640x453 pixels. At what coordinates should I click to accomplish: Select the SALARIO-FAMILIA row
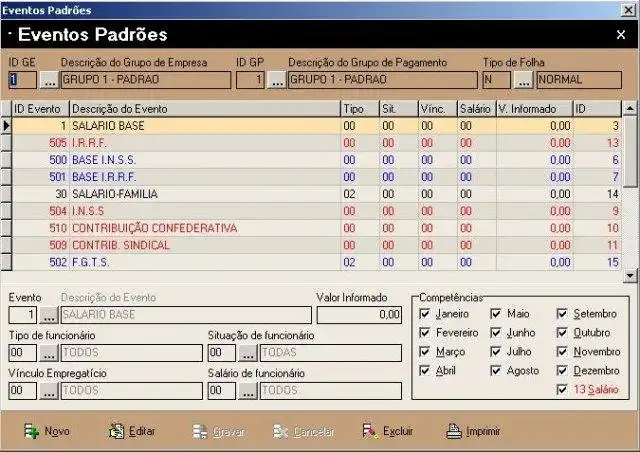(316, 194)
